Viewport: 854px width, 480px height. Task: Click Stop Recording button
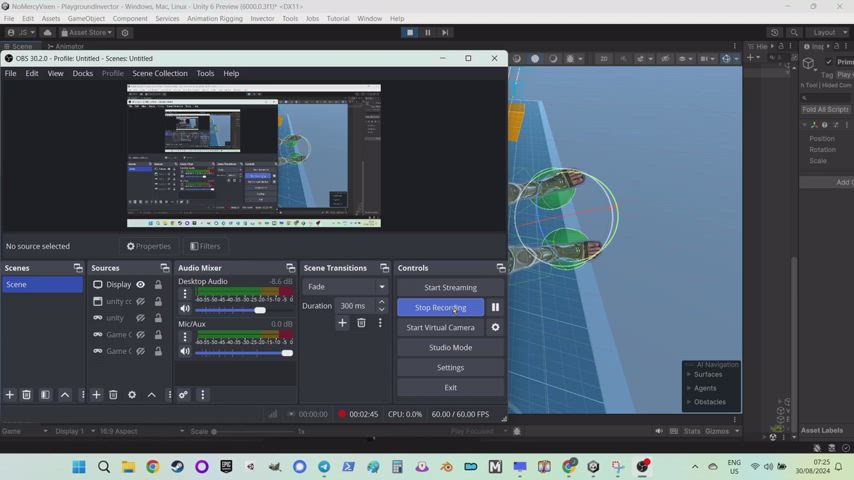[441, 307]
